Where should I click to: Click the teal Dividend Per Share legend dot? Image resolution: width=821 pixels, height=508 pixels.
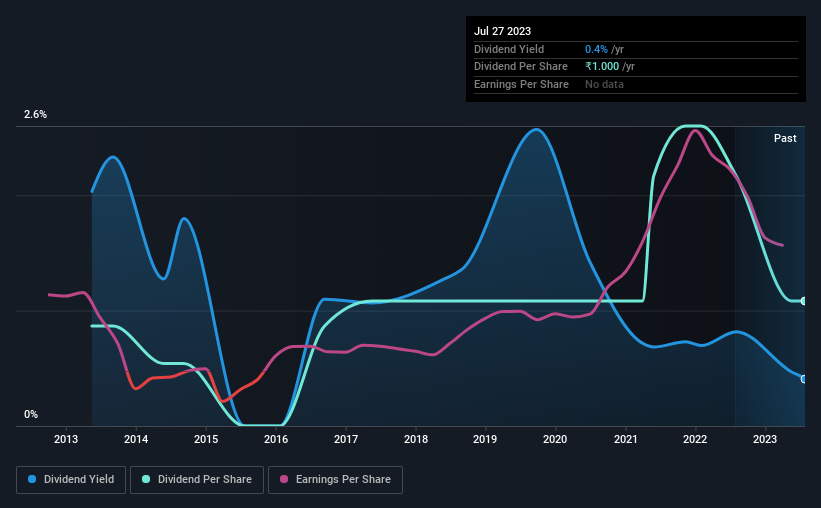tap(146, 479)
